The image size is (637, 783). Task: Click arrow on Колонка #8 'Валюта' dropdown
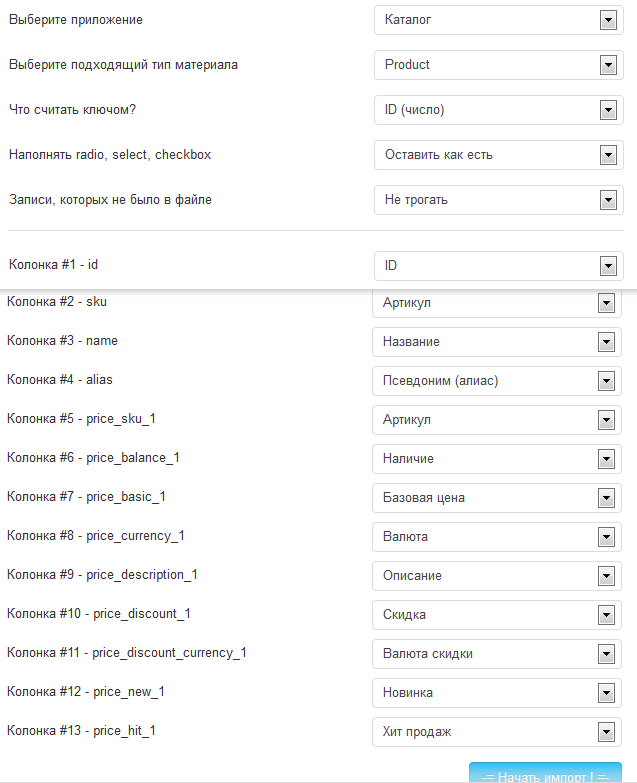point(606,537)
